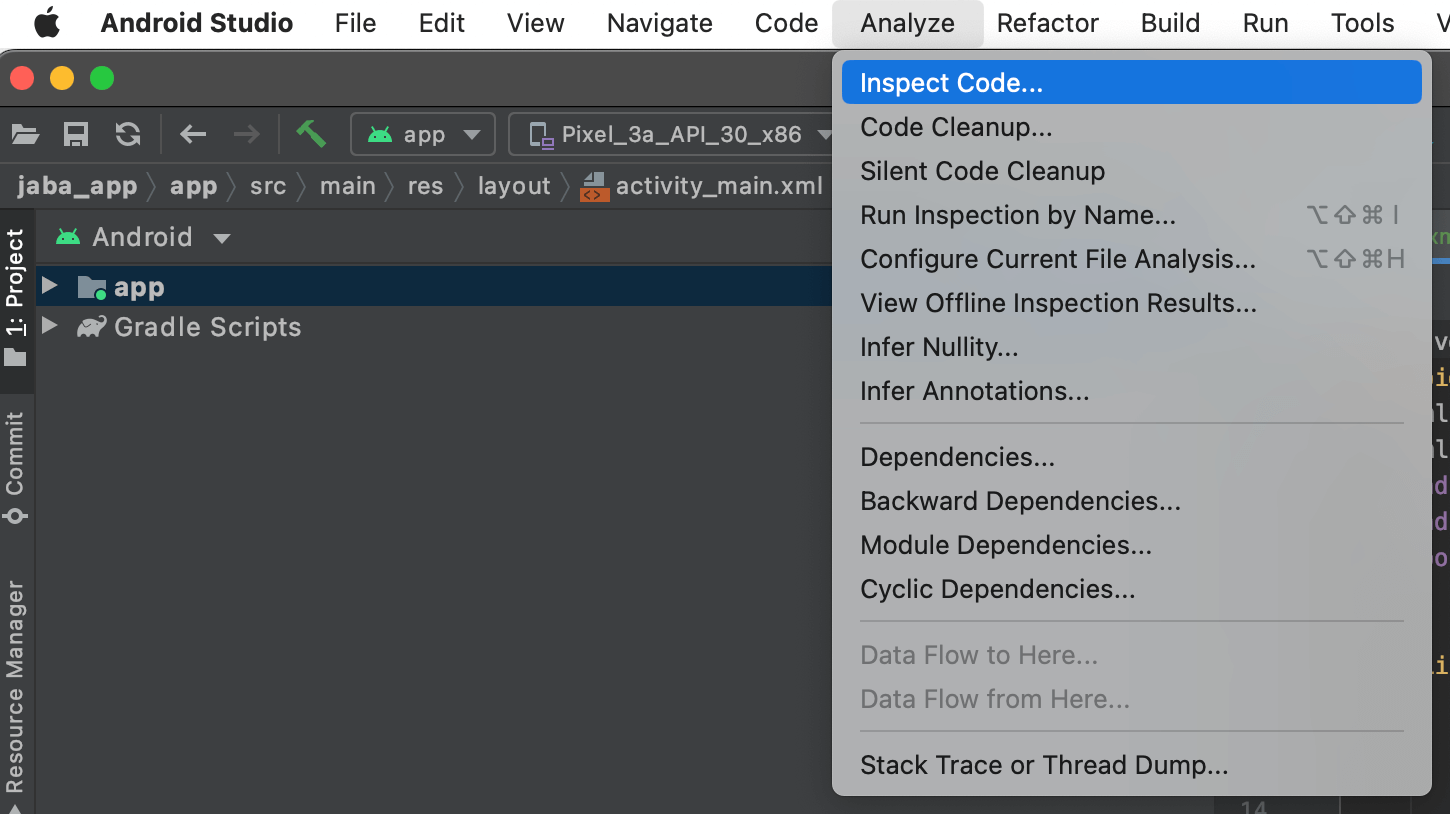Open the Code menu
The image size is (1450, 814).
click(787, 23)
